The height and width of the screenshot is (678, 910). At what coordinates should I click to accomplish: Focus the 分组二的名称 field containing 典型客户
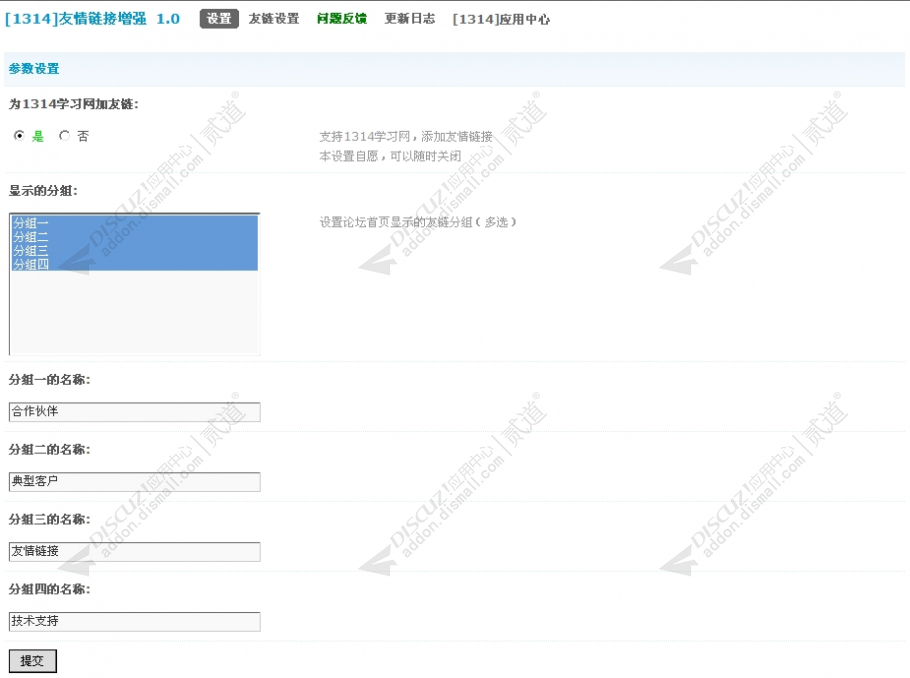tap(135, 481)
